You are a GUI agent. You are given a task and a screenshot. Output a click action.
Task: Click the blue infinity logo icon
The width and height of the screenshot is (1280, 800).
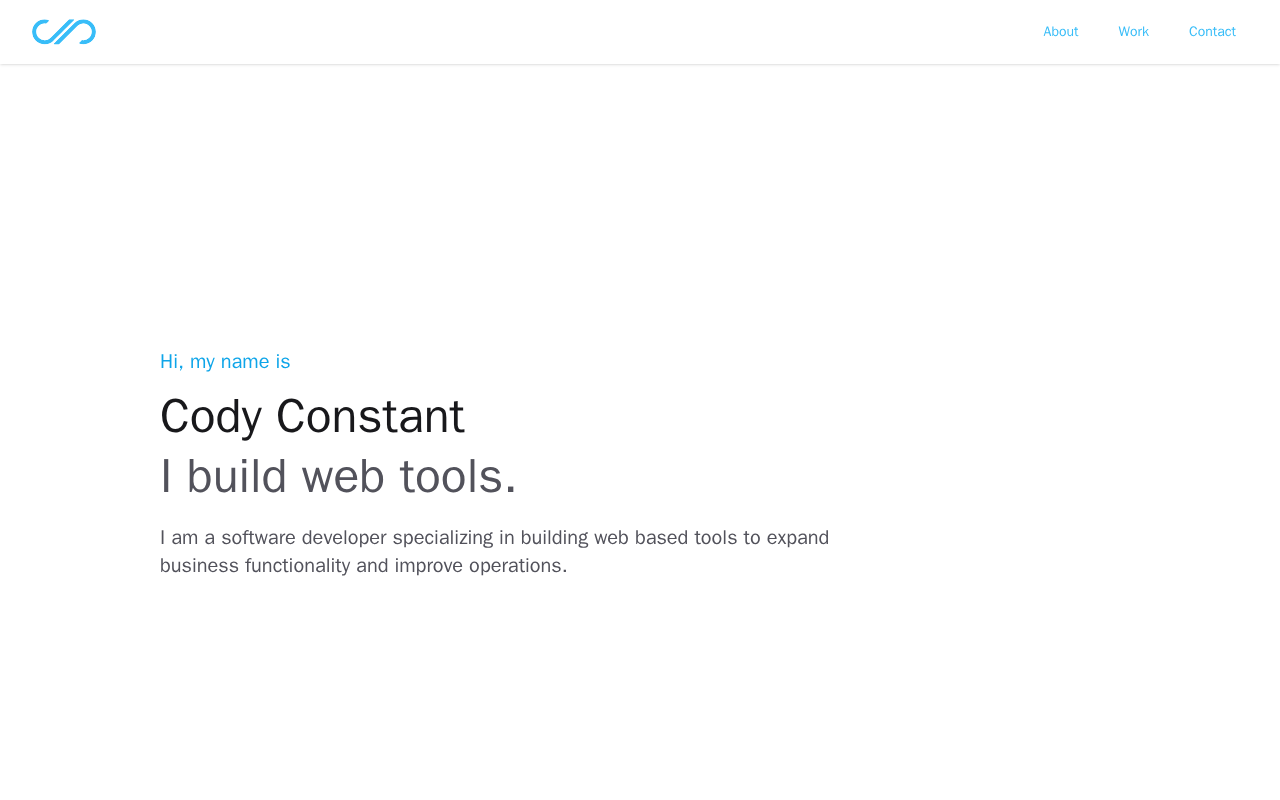(x=64, y=32)
